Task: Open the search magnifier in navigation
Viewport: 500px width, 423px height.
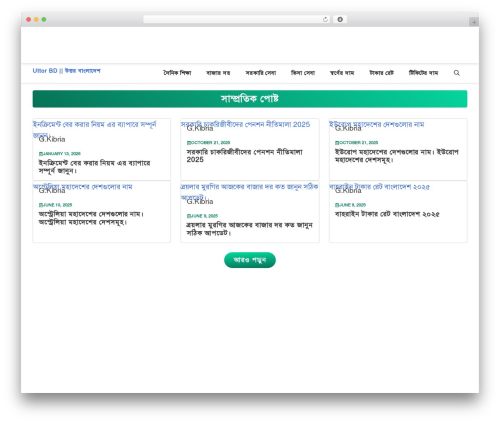Action: [456, 73]
